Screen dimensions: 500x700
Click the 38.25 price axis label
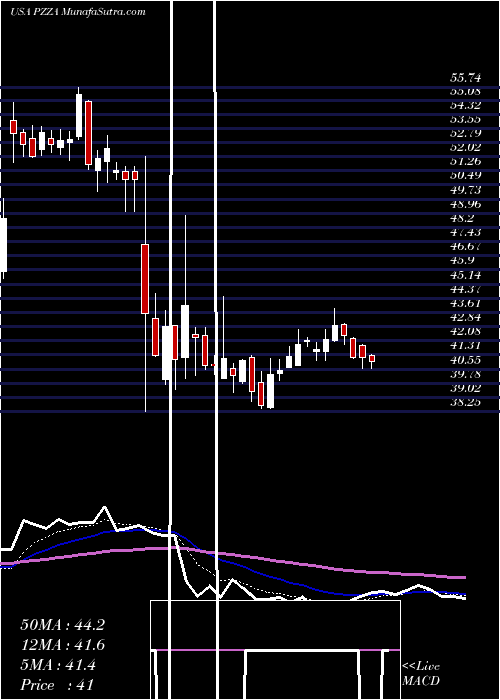[466, 402]
